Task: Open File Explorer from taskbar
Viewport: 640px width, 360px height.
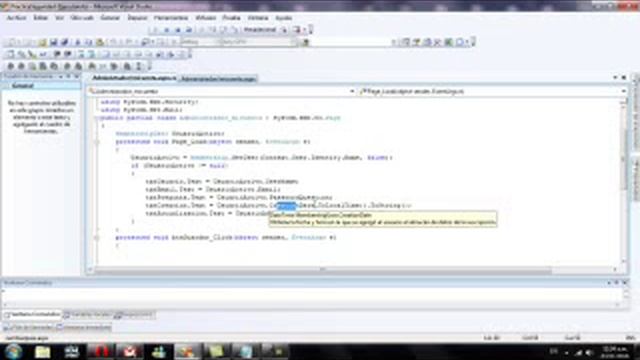Action: (42, 351)
